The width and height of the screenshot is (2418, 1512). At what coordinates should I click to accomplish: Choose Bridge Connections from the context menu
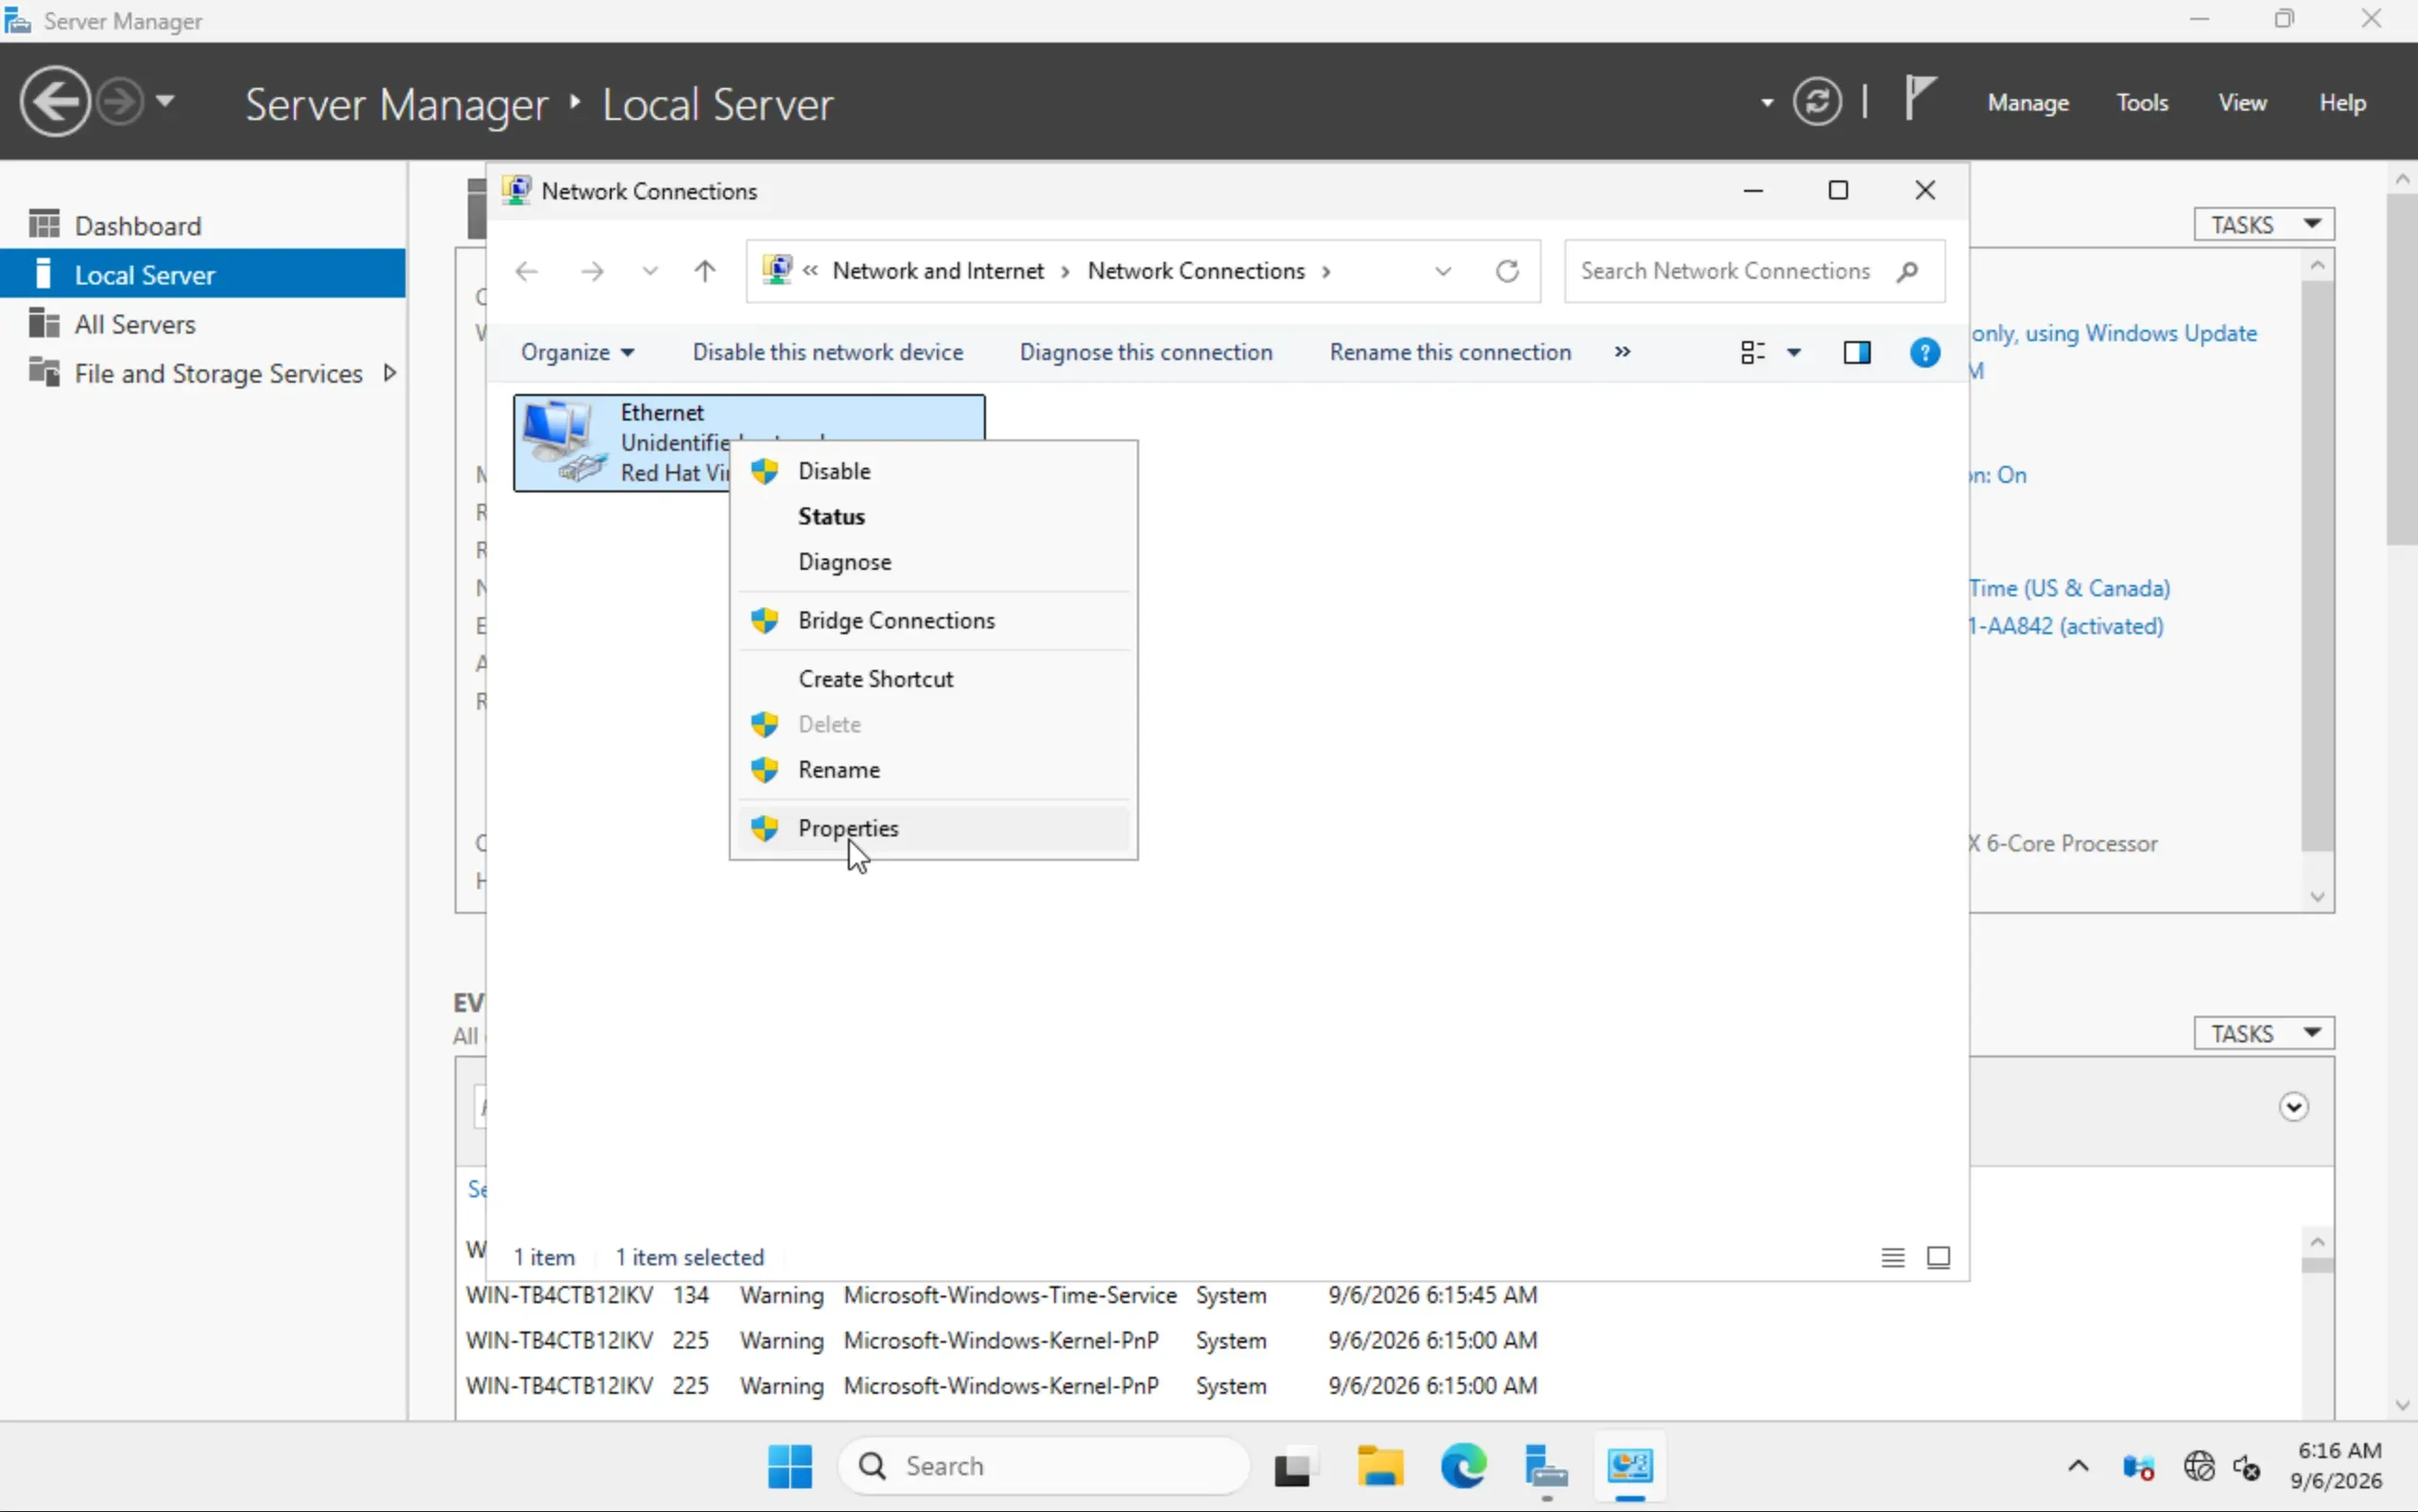coord(933,620)
